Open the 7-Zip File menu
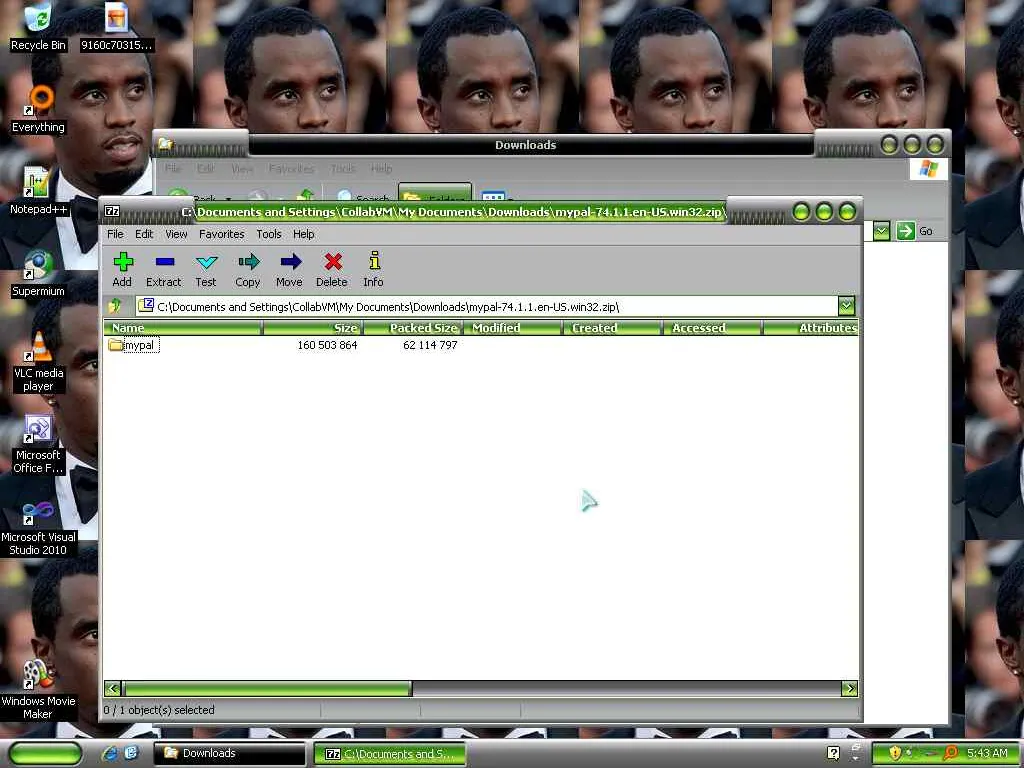The height and width of the screenshot is (768, 1024). pyautogui.click(x=115, y=234)
